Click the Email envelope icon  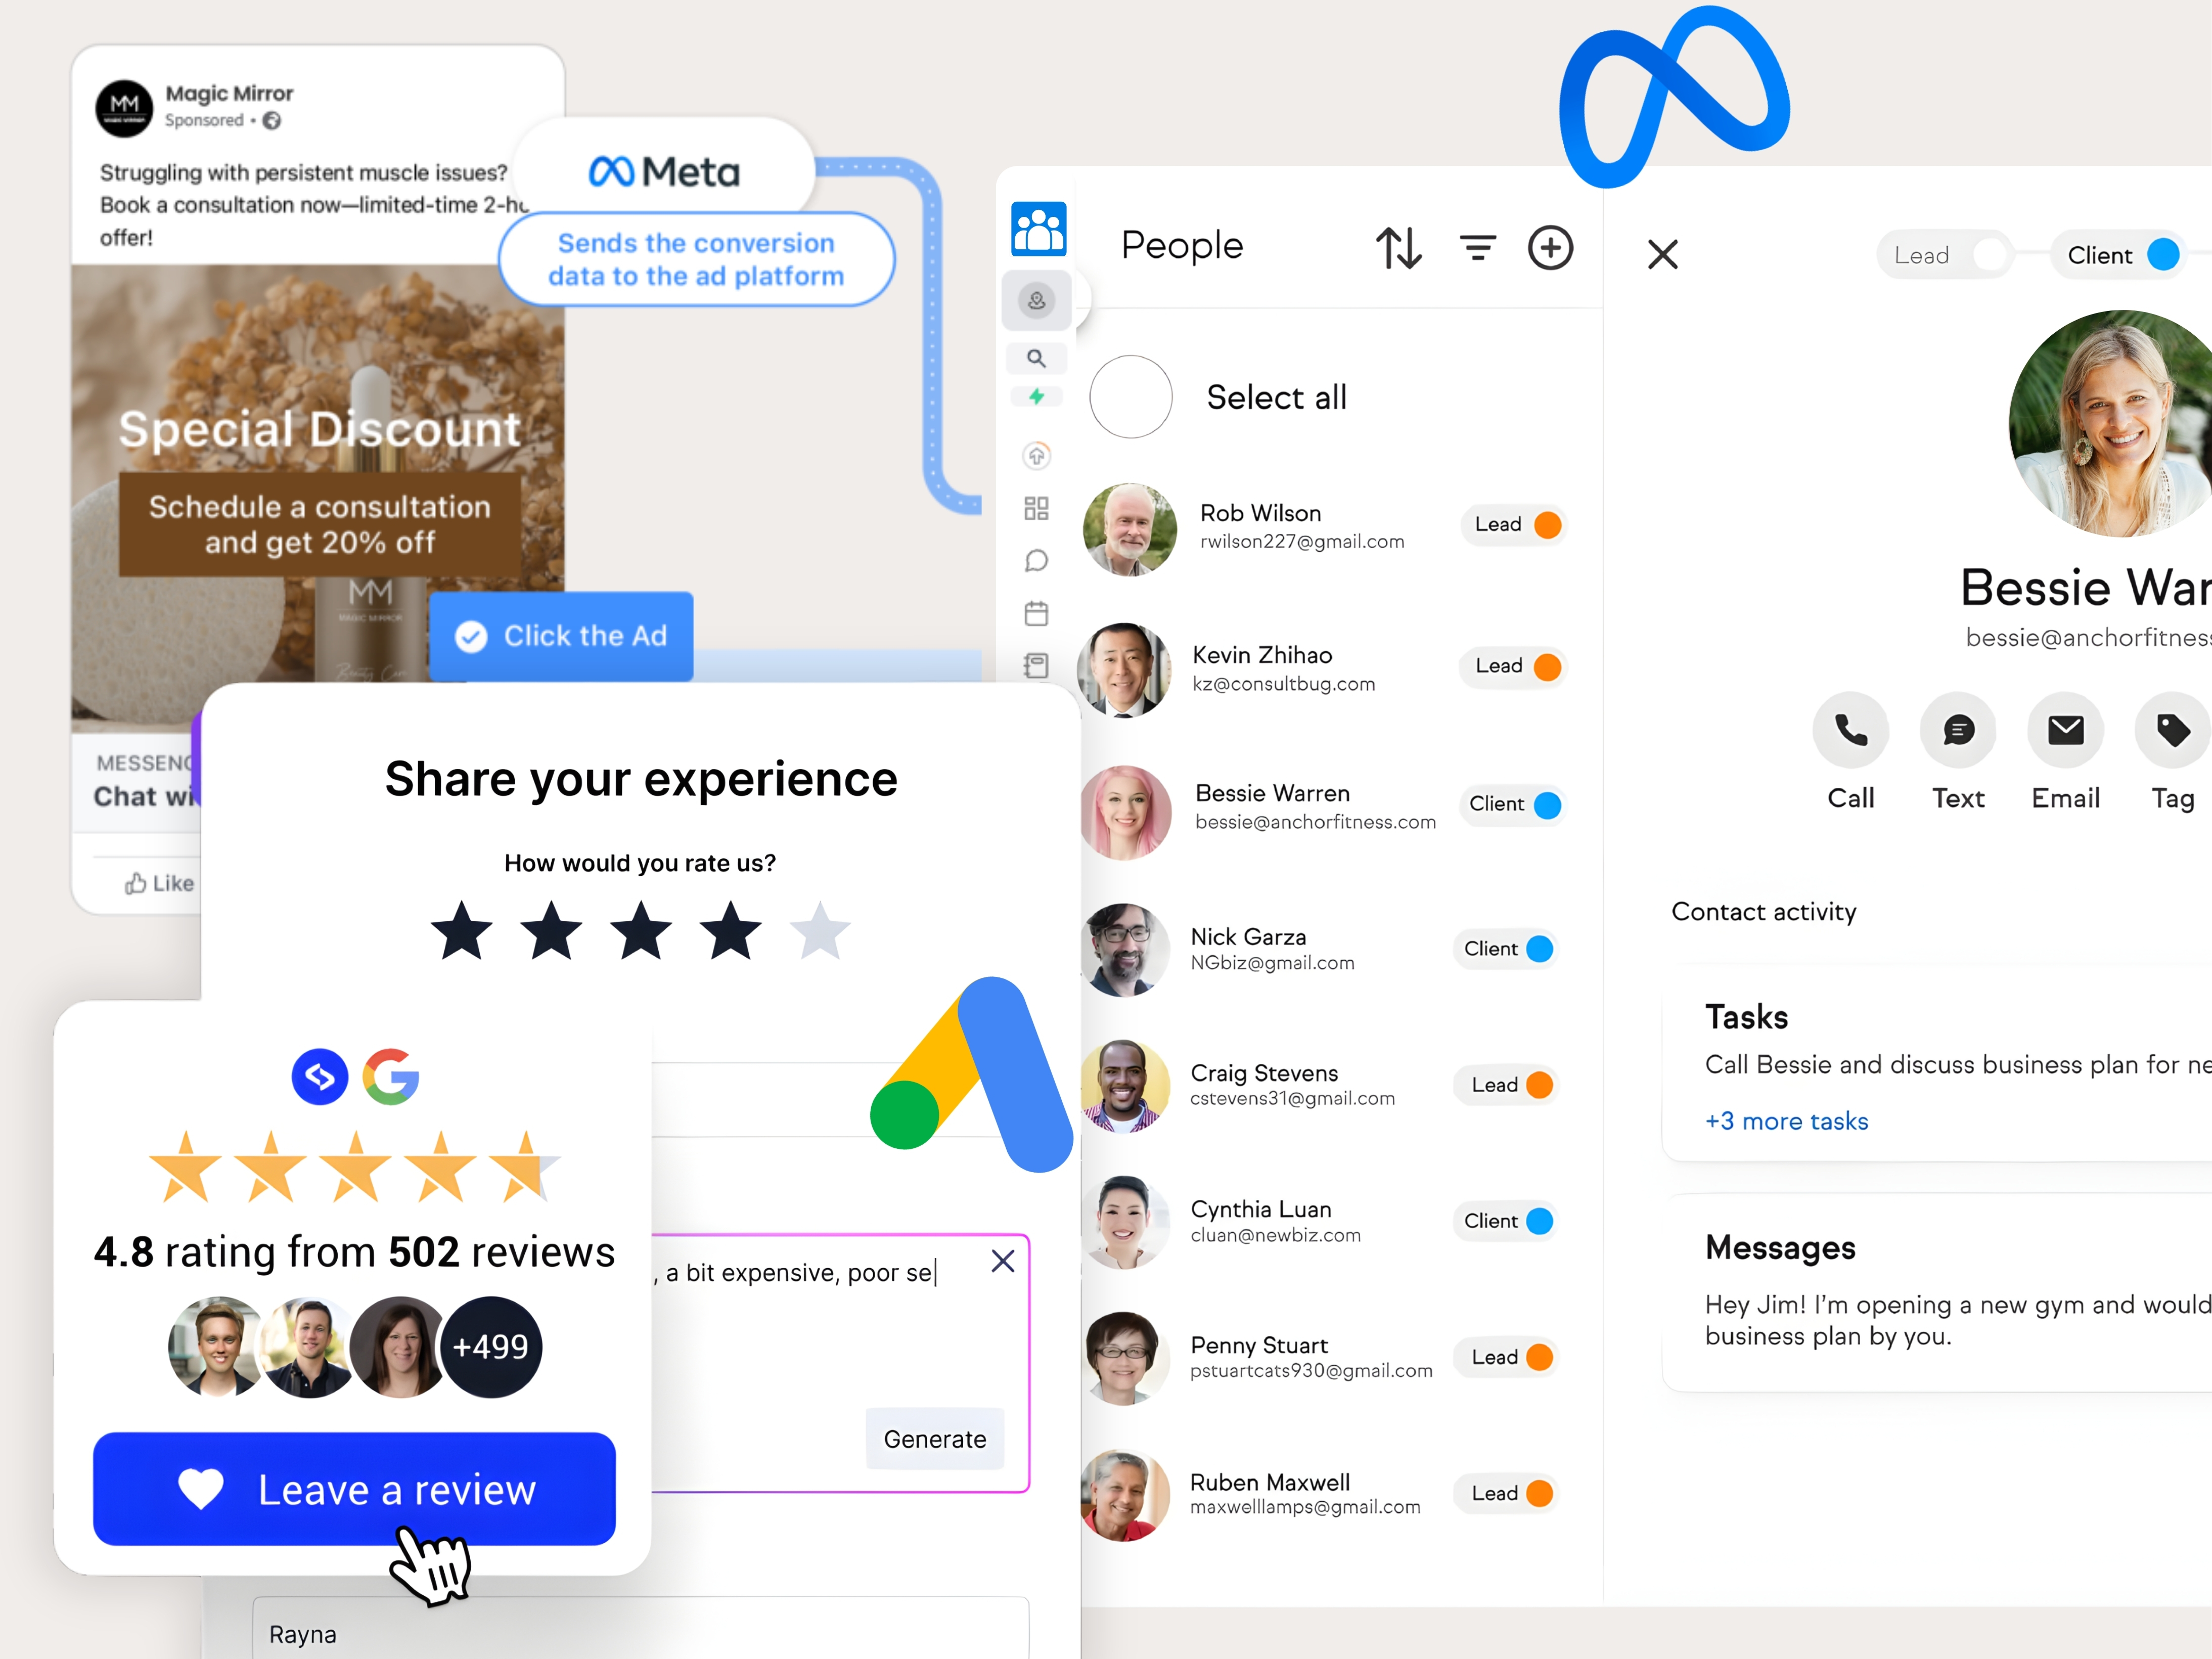2065,731
